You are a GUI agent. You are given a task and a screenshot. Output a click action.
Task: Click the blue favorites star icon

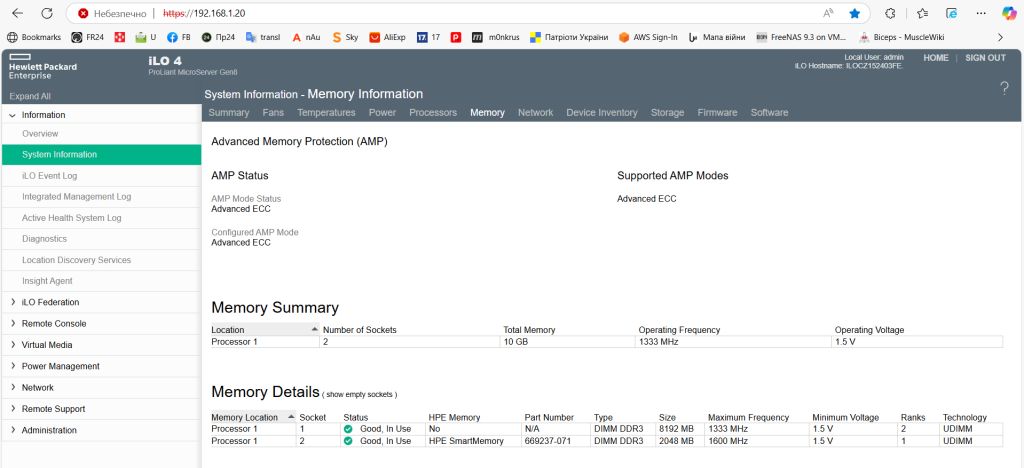point(854,13)
